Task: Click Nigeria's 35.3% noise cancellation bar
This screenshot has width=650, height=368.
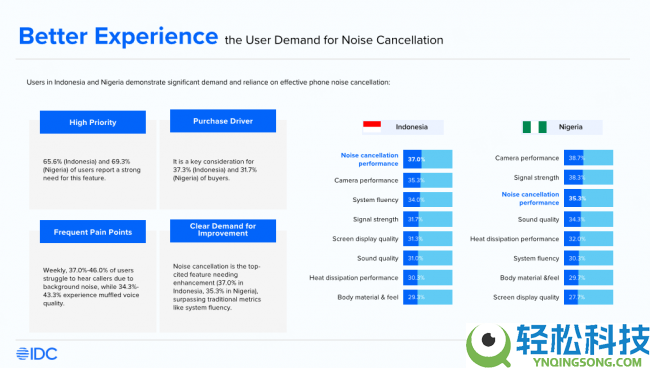Action: (x=588, y=198)
